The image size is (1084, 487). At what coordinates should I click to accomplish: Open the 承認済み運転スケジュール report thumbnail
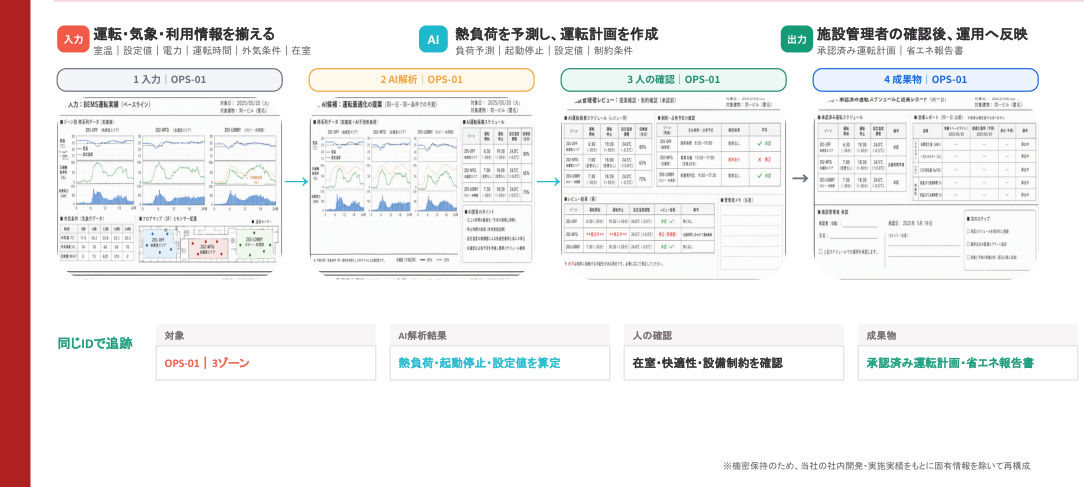coord(925,187)
